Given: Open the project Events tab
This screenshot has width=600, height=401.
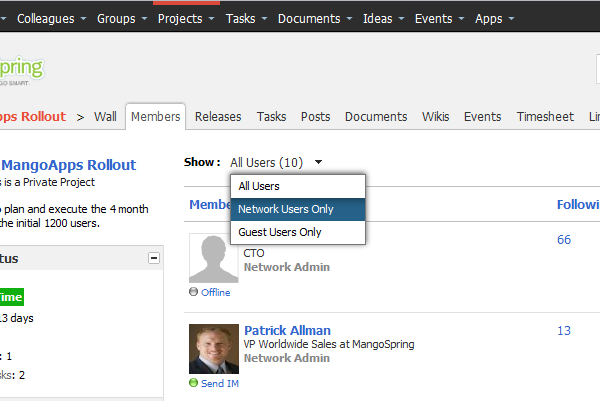Looking at the screenshot, I should point(483,117).
